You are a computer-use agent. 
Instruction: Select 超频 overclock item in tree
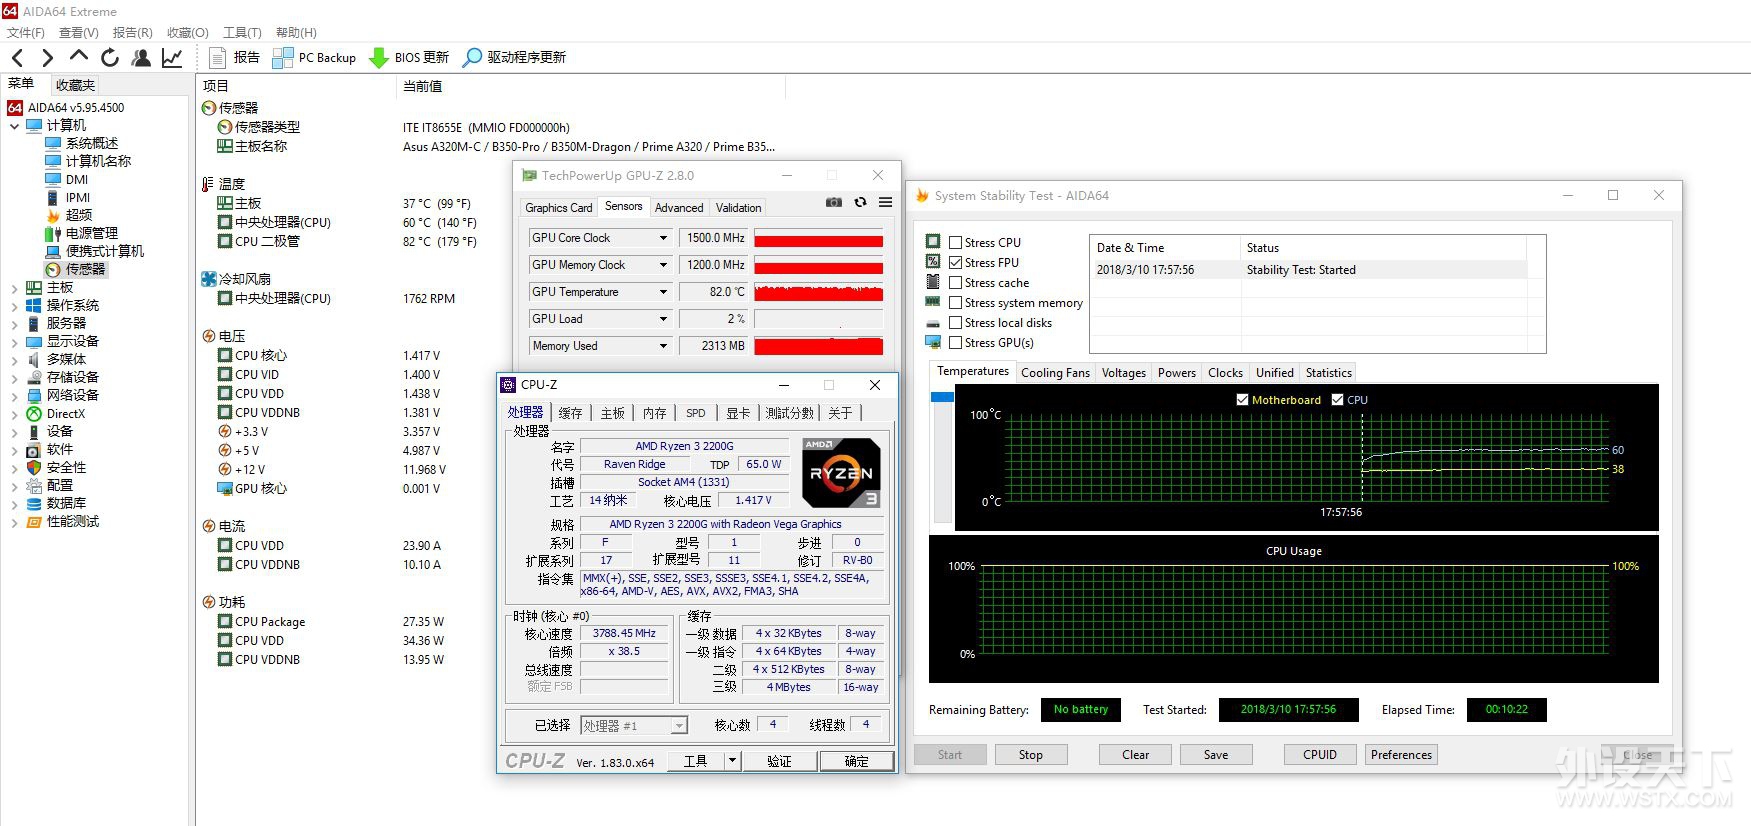[x=69, y=215]
